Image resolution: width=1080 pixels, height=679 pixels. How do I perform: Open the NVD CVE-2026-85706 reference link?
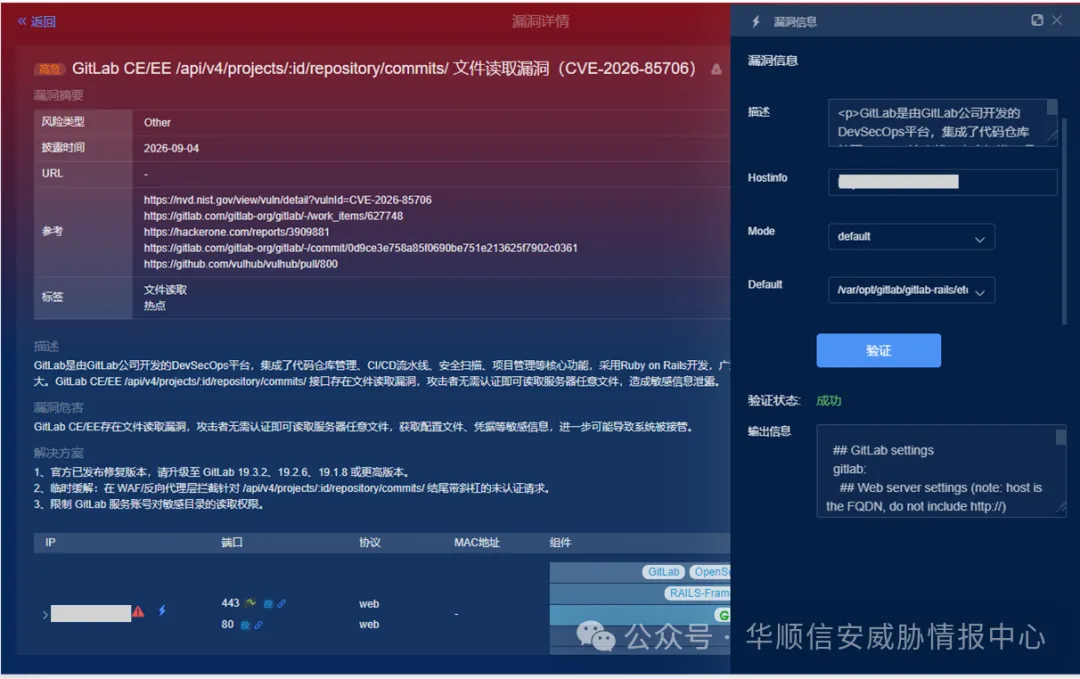pyautogui.click(x=287, y=200)
